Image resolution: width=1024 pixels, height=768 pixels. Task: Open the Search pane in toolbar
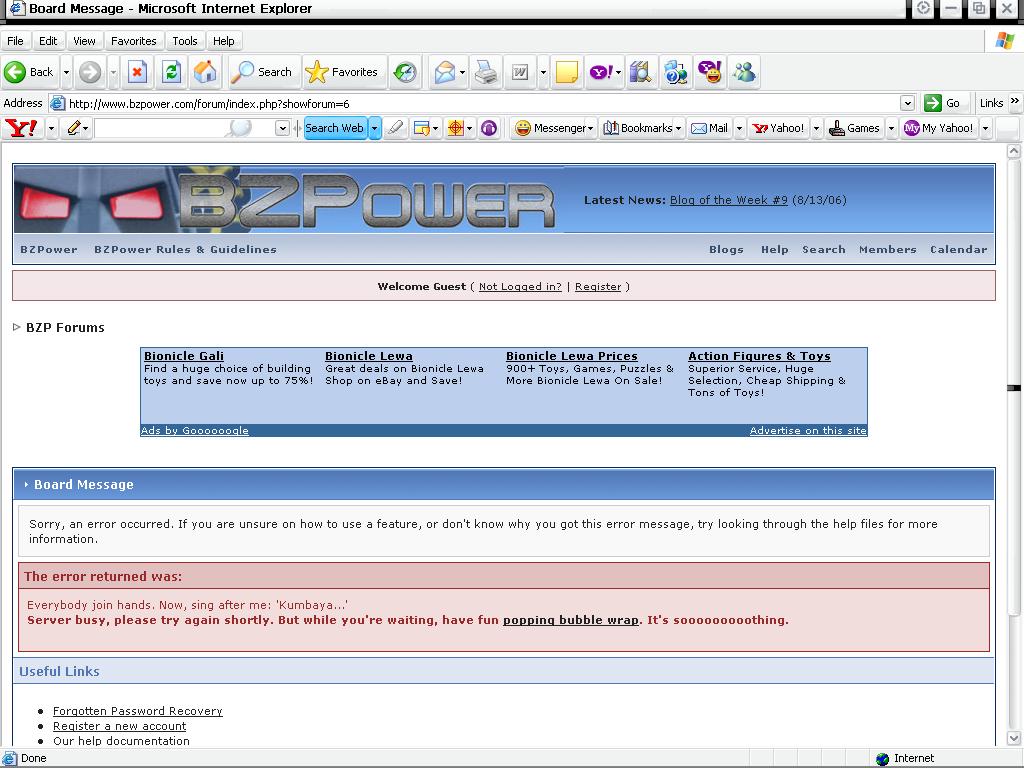(x=262, y=72)
